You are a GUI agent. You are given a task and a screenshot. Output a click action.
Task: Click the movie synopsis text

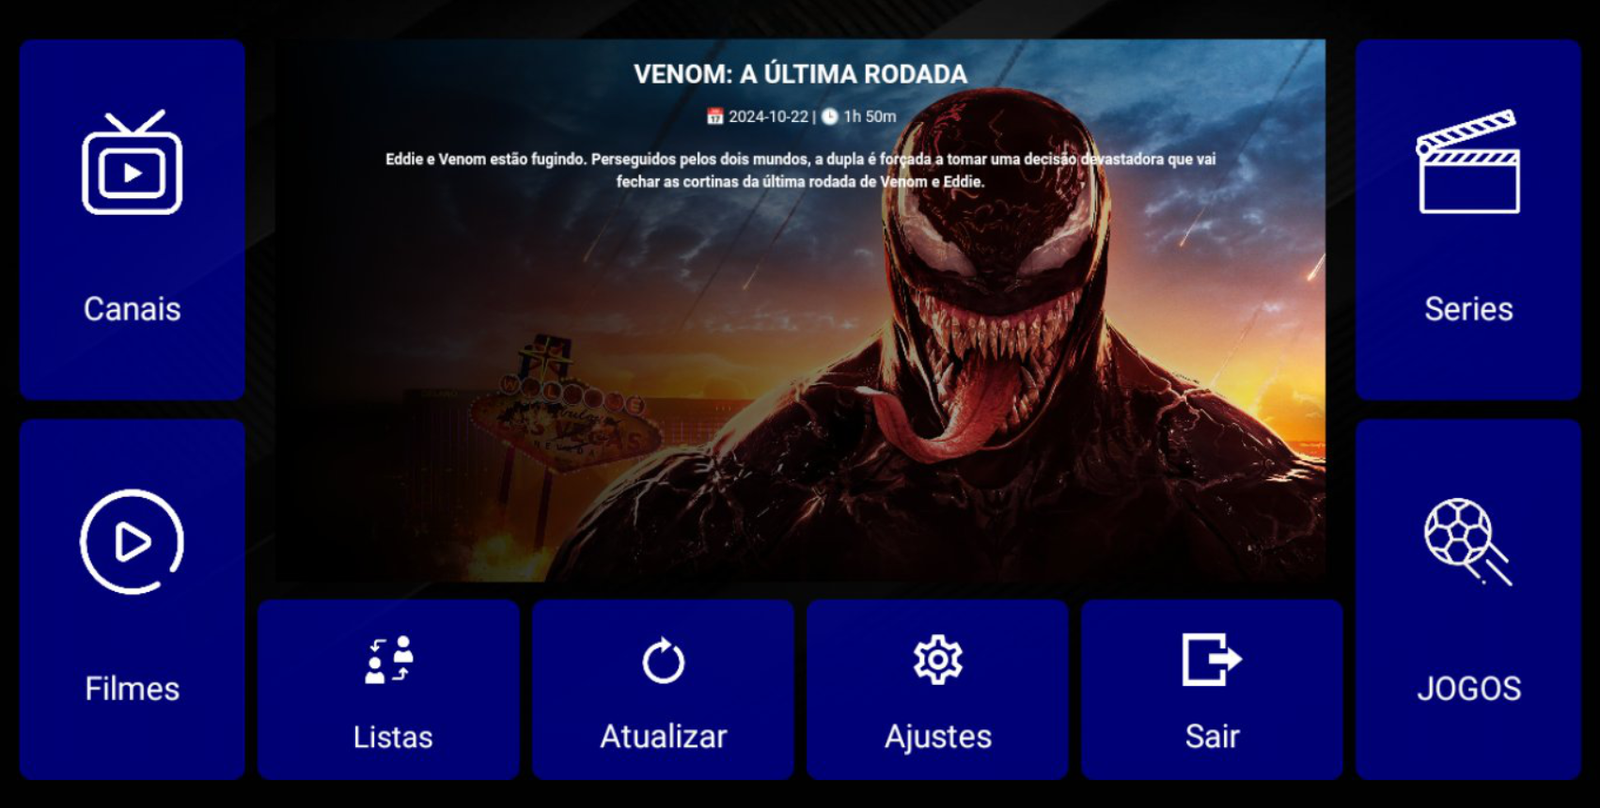click(x=800, y=170)
